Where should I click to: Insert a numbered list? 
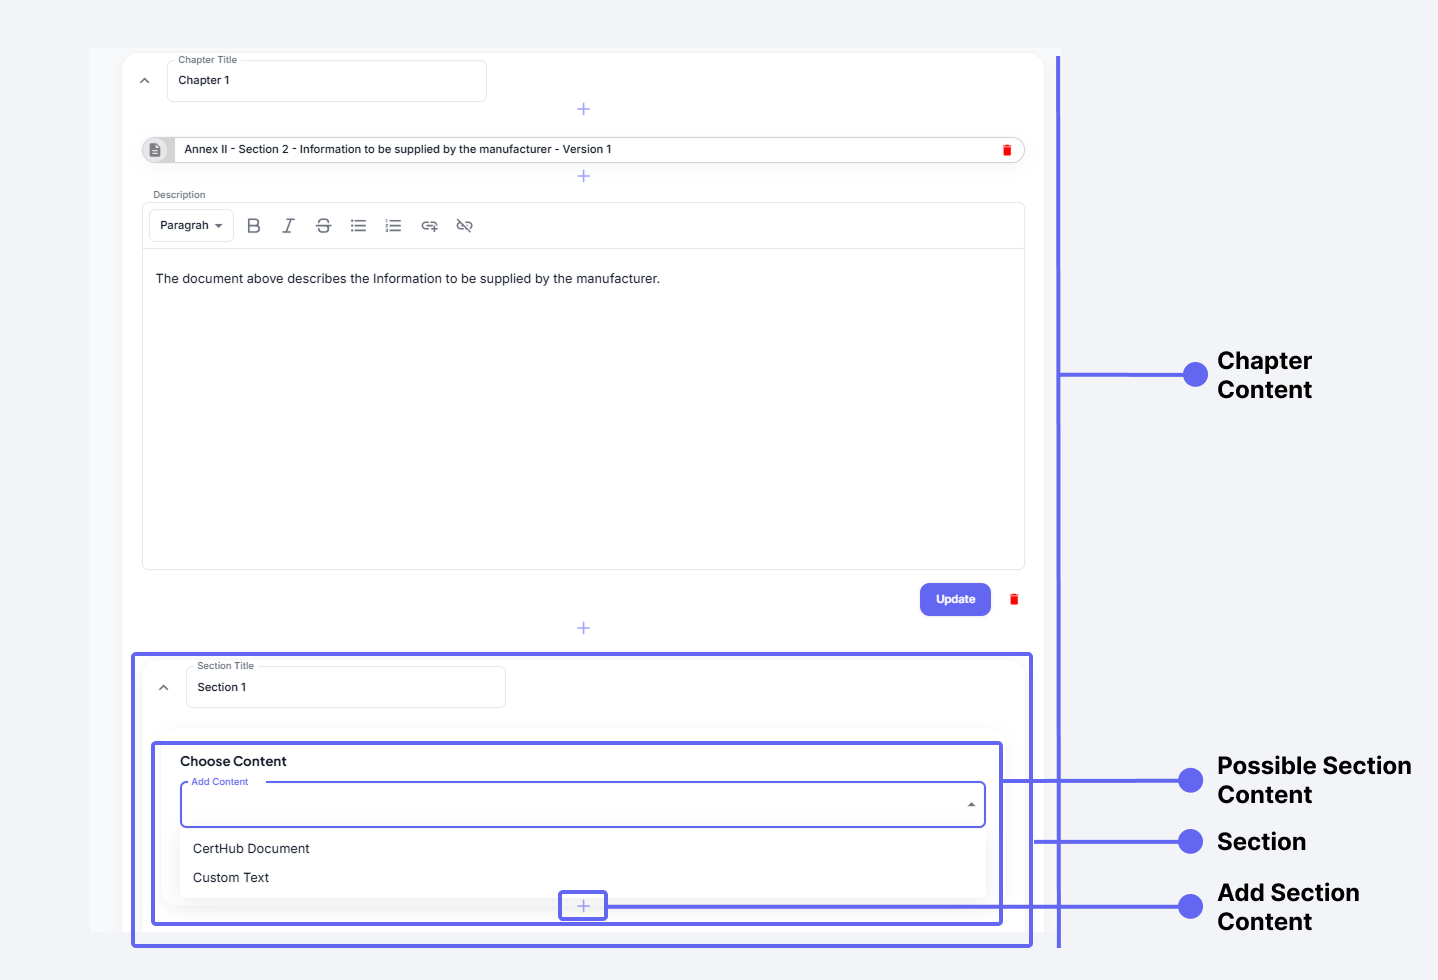(393, 226)
